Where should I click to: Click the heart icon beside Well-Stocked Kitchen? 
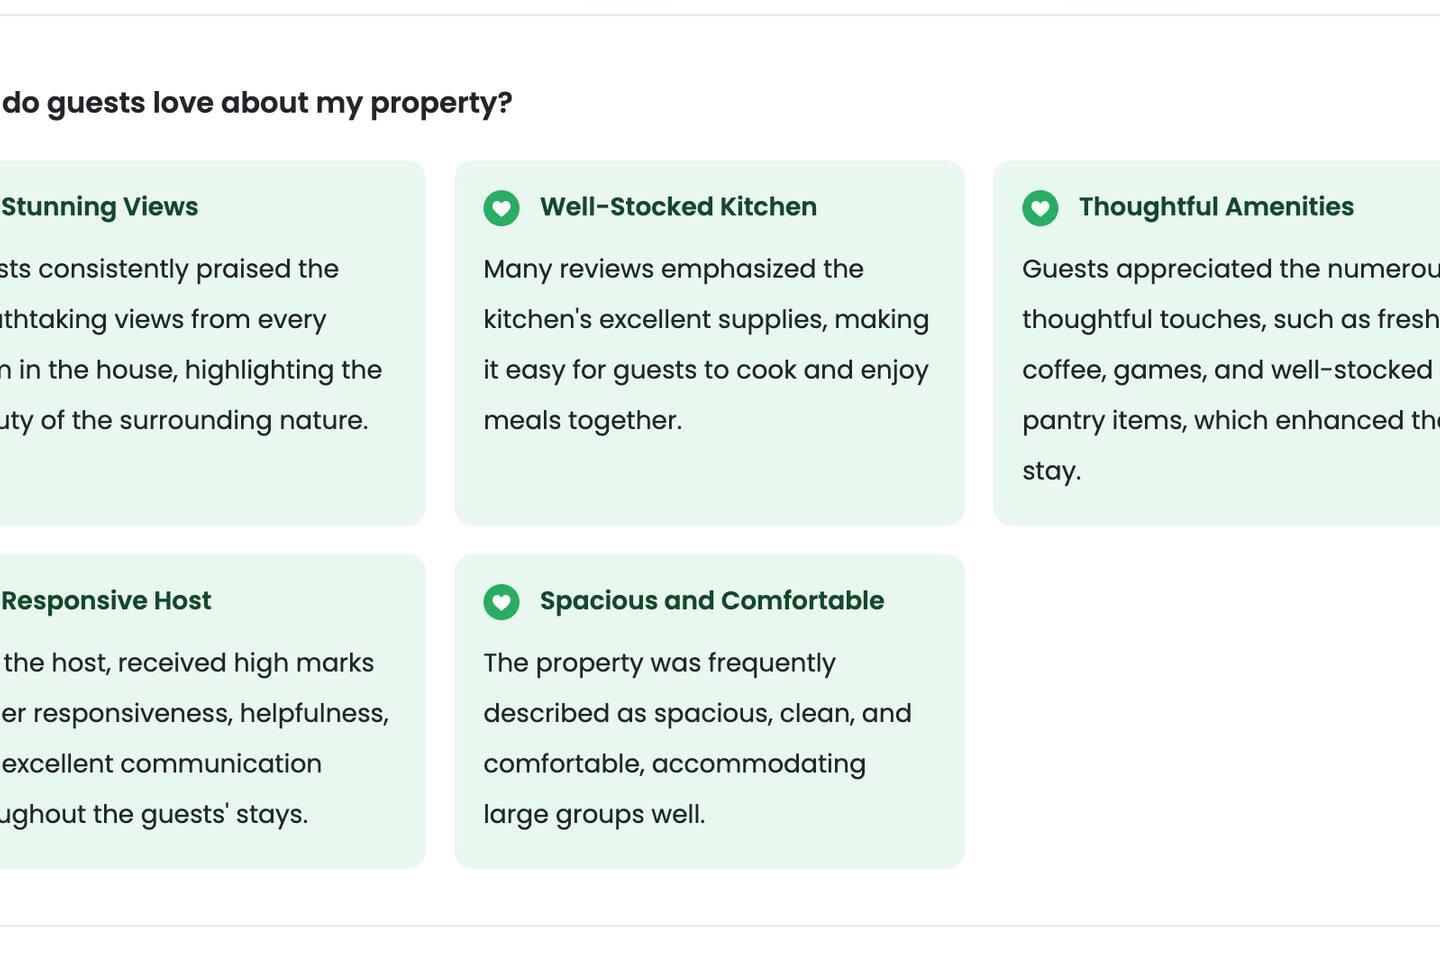pyautogui.click(x=501, y=208)
